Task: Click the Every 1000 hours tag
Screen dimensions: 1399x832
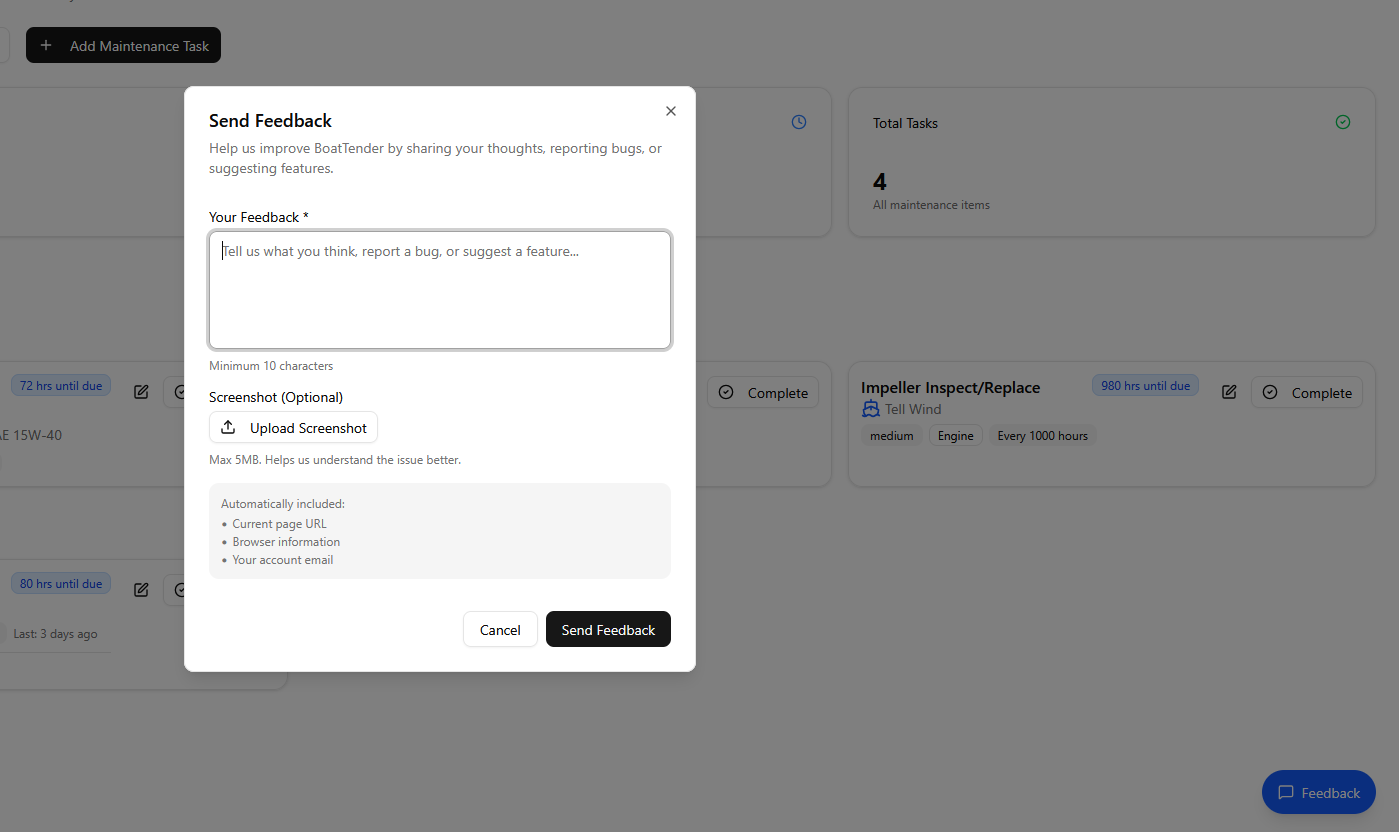Action: pos(1042,436)
